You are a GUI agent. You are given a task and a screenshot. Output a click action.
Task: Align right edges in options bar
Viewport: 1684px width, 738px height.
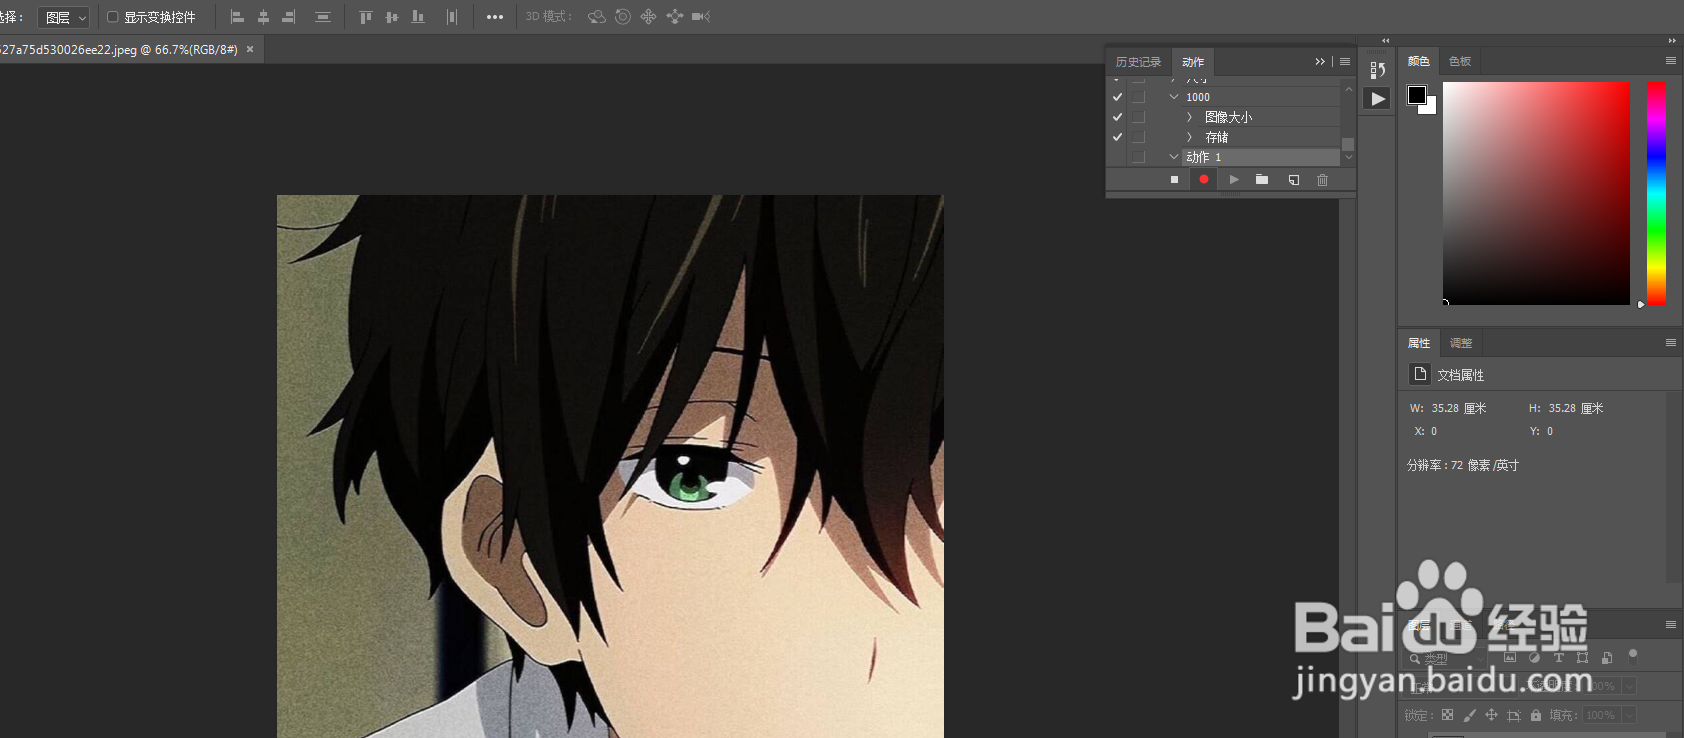289,17
